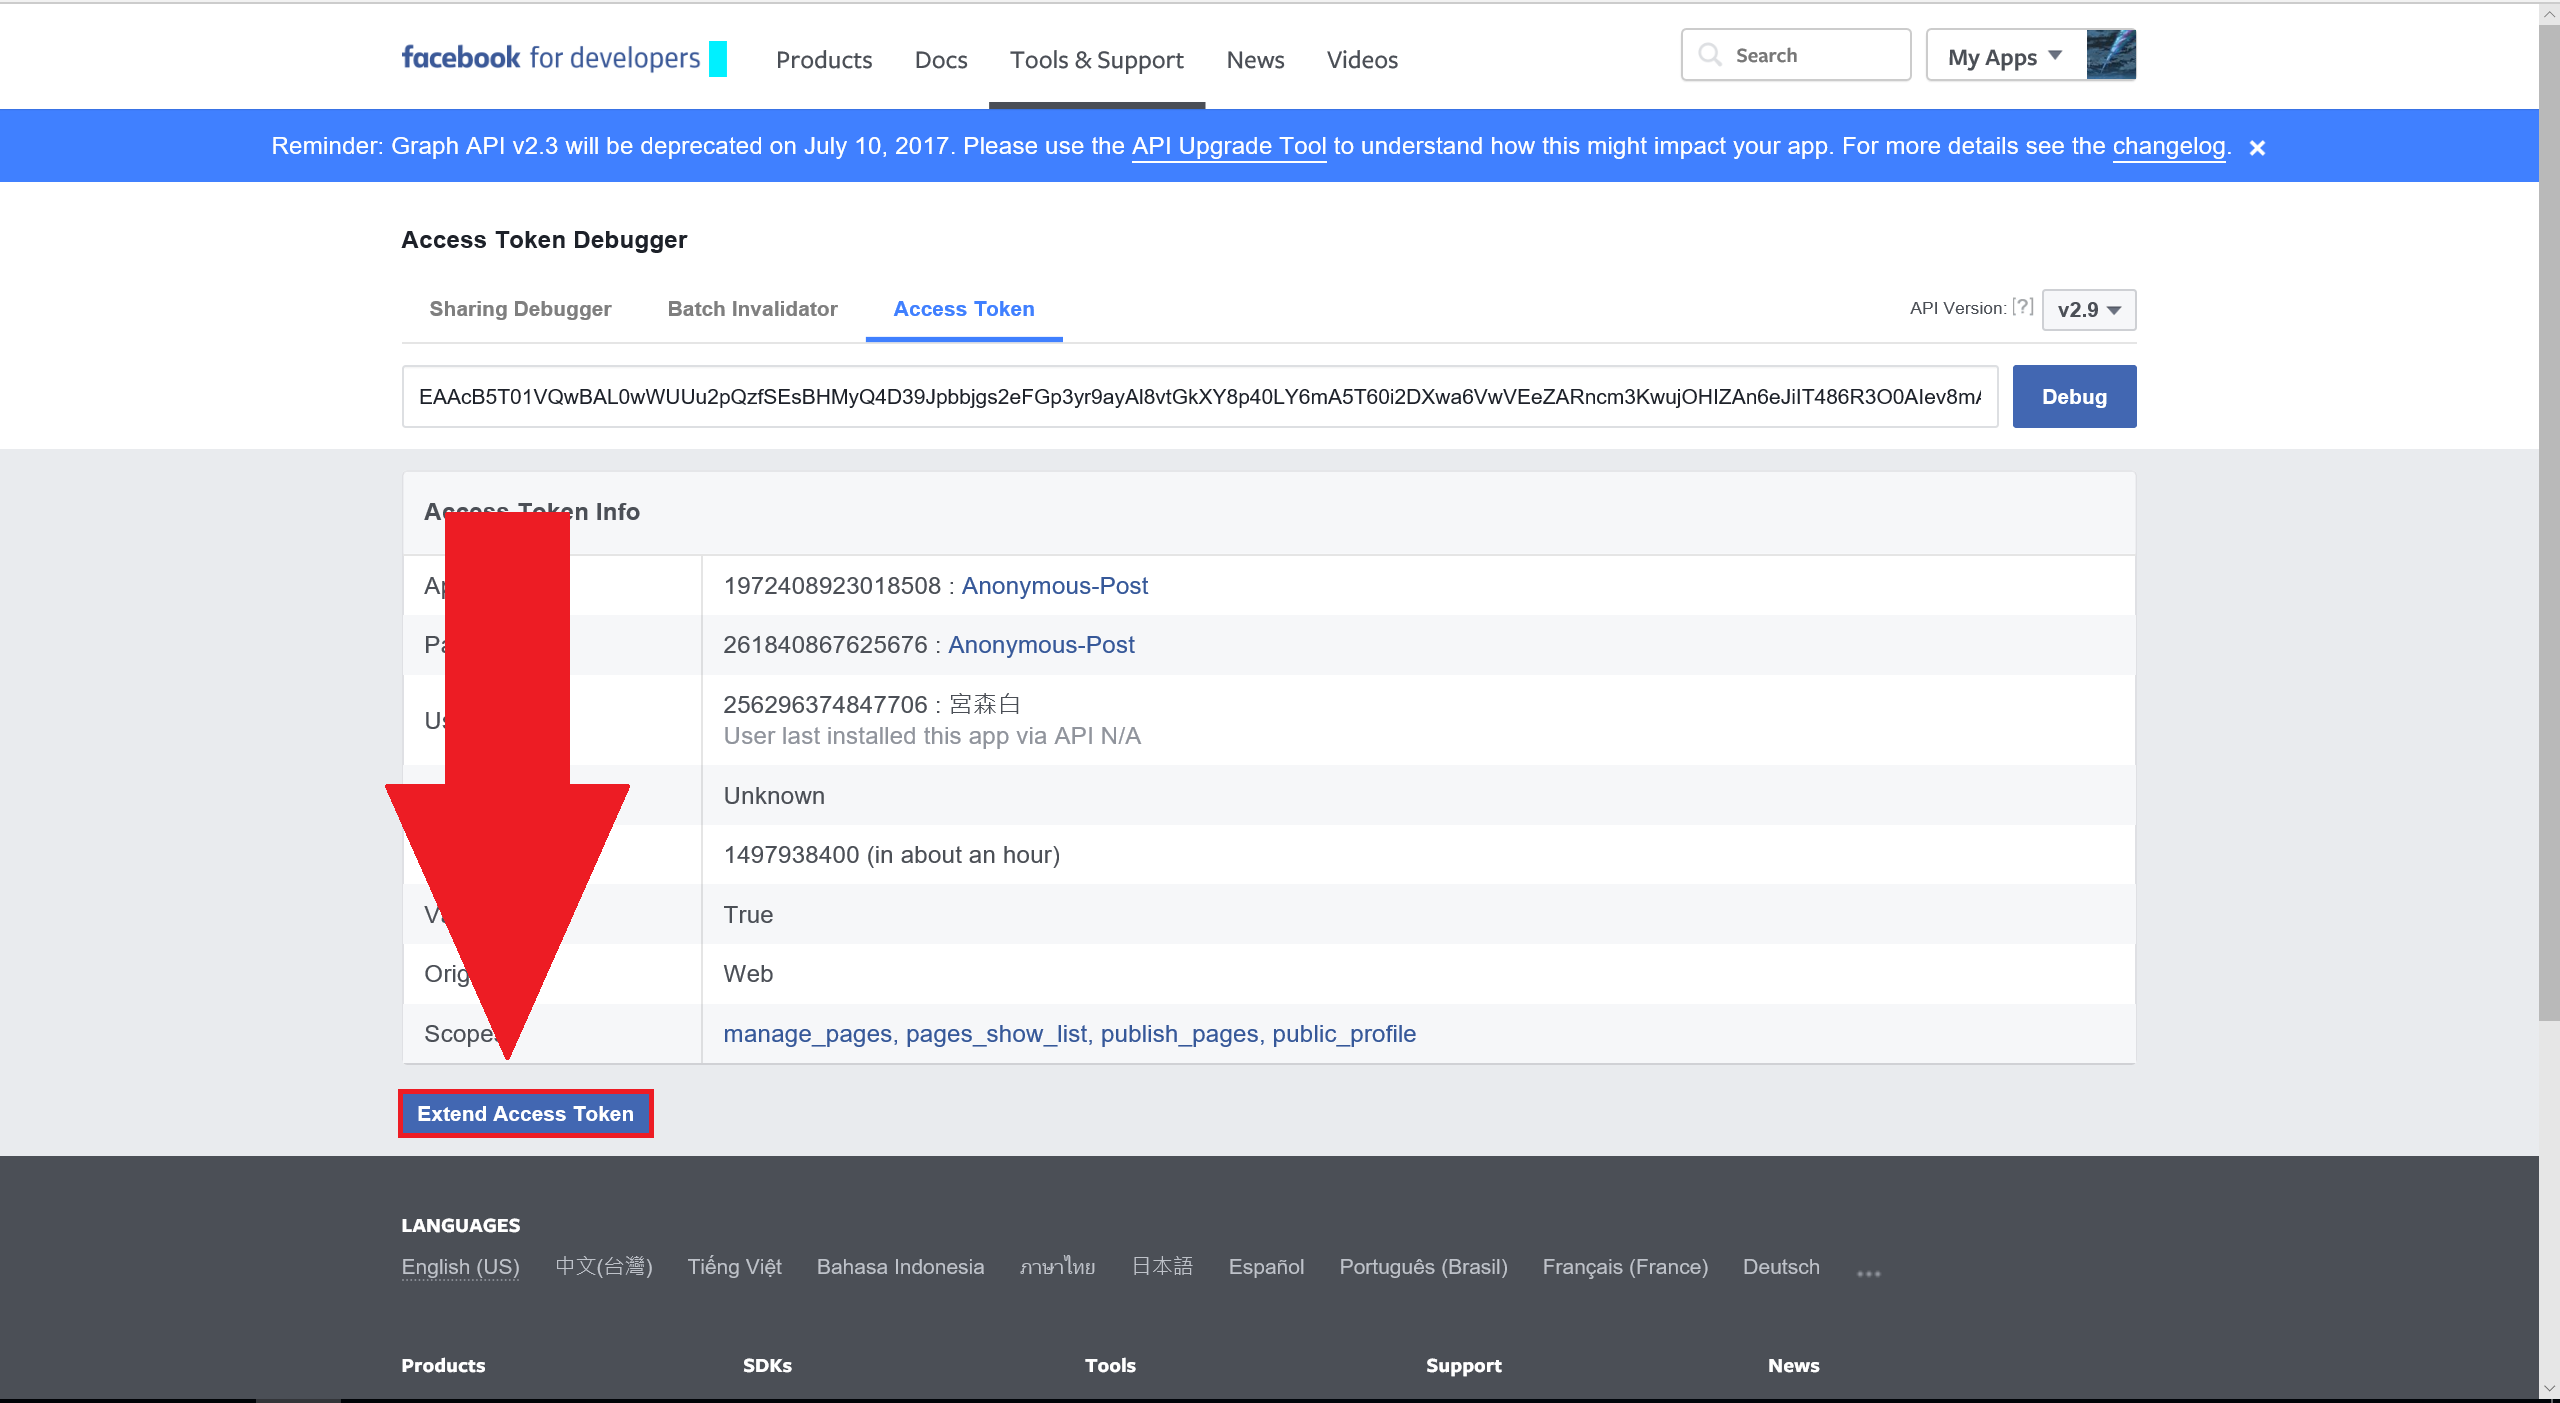This screenshot has height=1403, width=2560.
Task: Open the Products navigation menu
Action: point(824,60)
